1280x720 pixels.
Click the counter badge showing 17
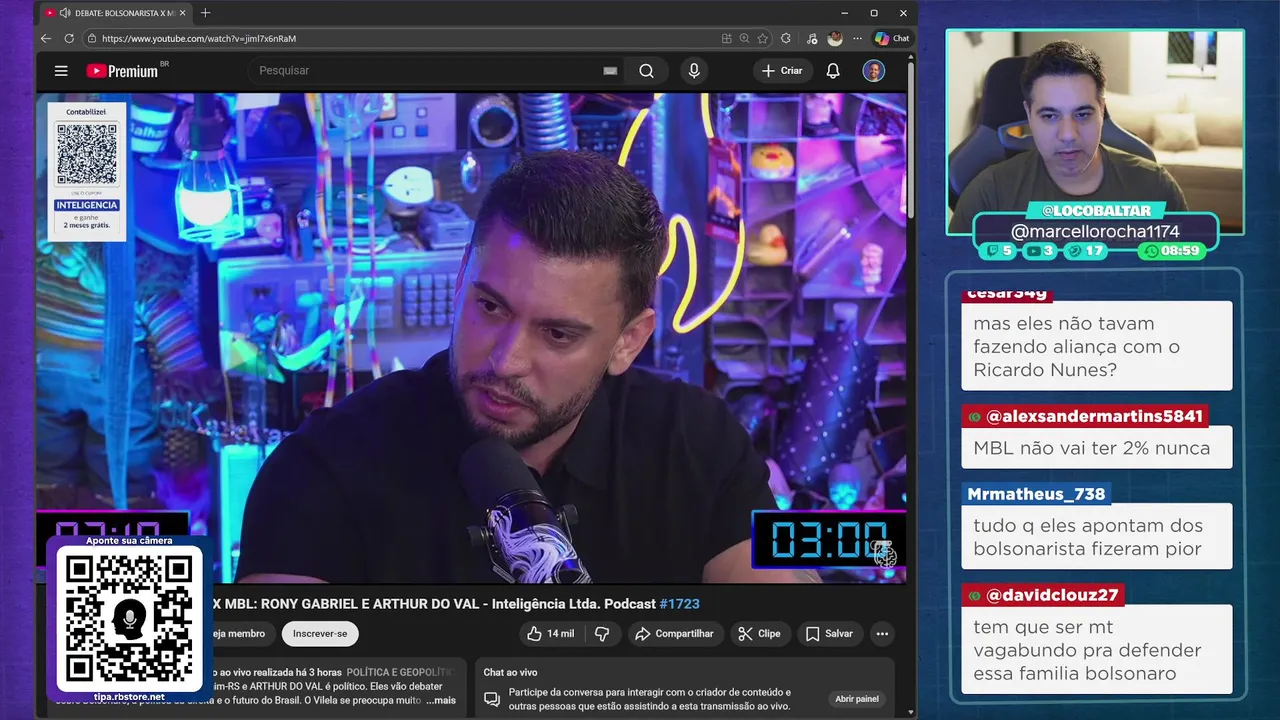pyautogui.click(x=1086, y=251)
